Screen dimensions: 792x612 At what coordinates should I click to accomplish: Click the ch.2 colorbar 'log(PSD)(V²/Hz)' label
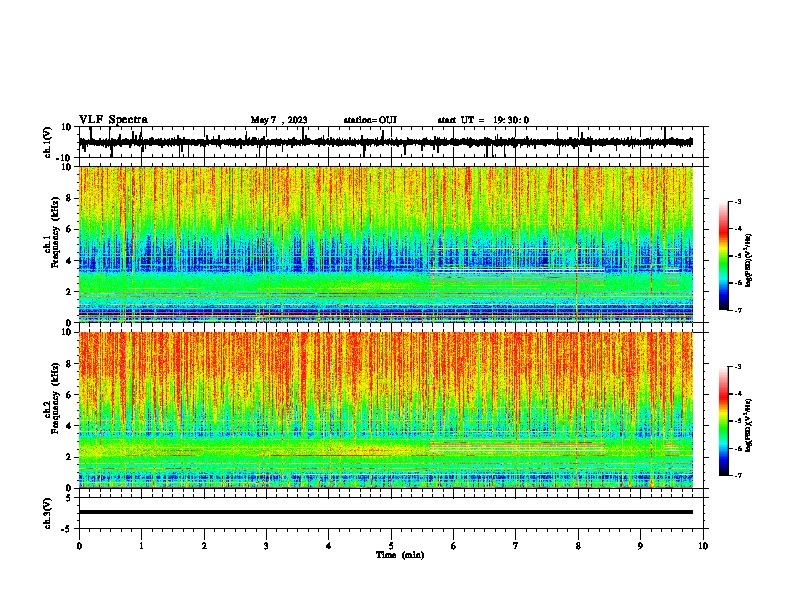coord(748,425)
